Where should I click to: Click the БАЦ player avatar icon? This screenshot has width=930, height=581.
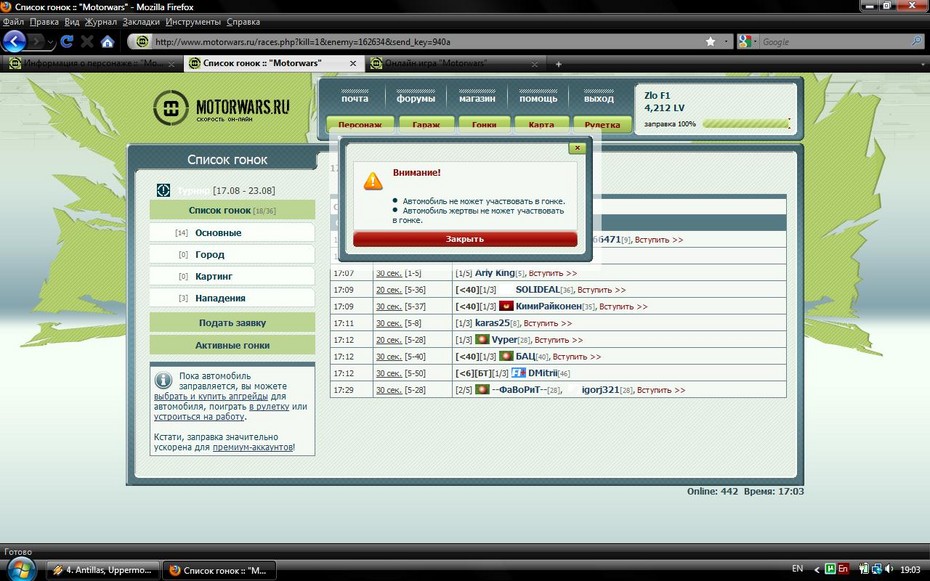506,356
